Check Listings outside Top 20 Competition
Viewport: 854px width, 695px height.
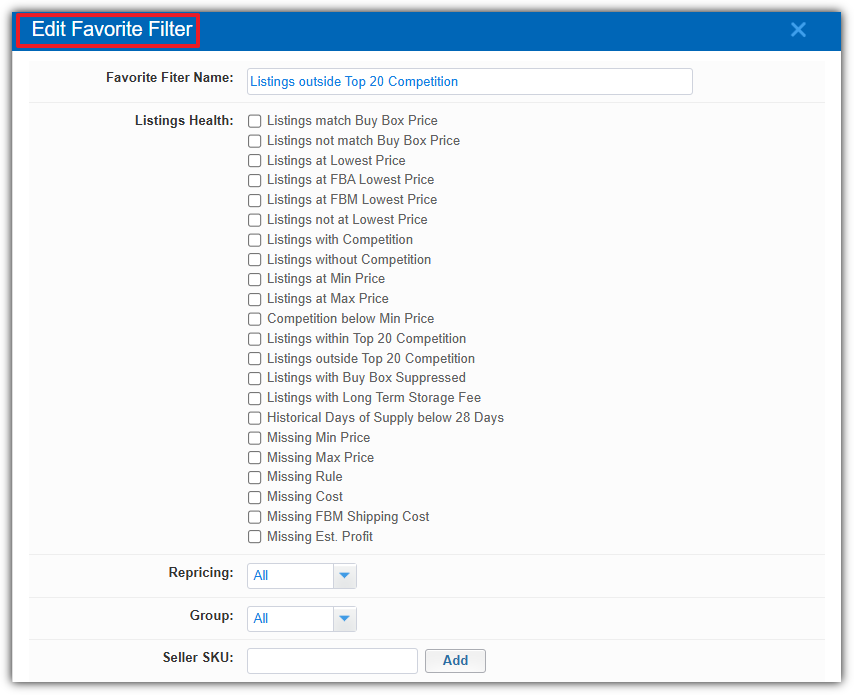pyautogui.click(x=254, y=359)
